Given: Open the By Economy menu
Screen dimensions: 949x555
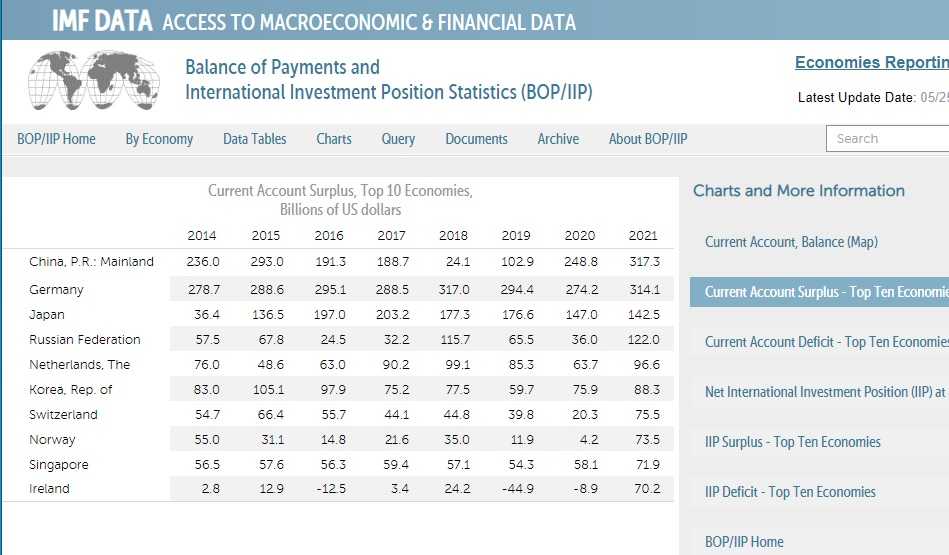Looking at the screenshot, I should (x=159, y=139).
